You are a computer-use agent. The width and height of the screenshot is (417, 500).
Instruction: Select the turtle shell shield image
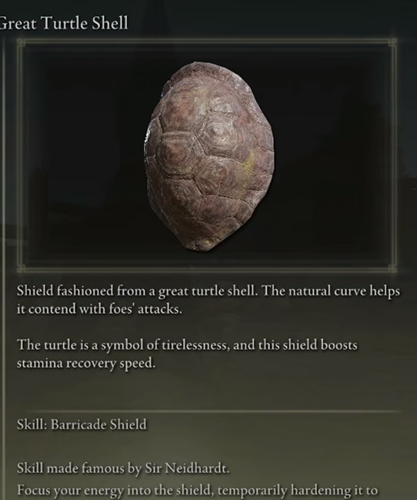coord(209,156)
